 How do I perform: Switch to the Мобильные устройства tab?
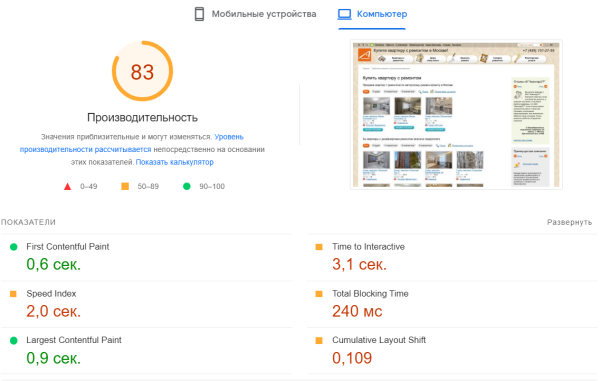tap(255, 14)
